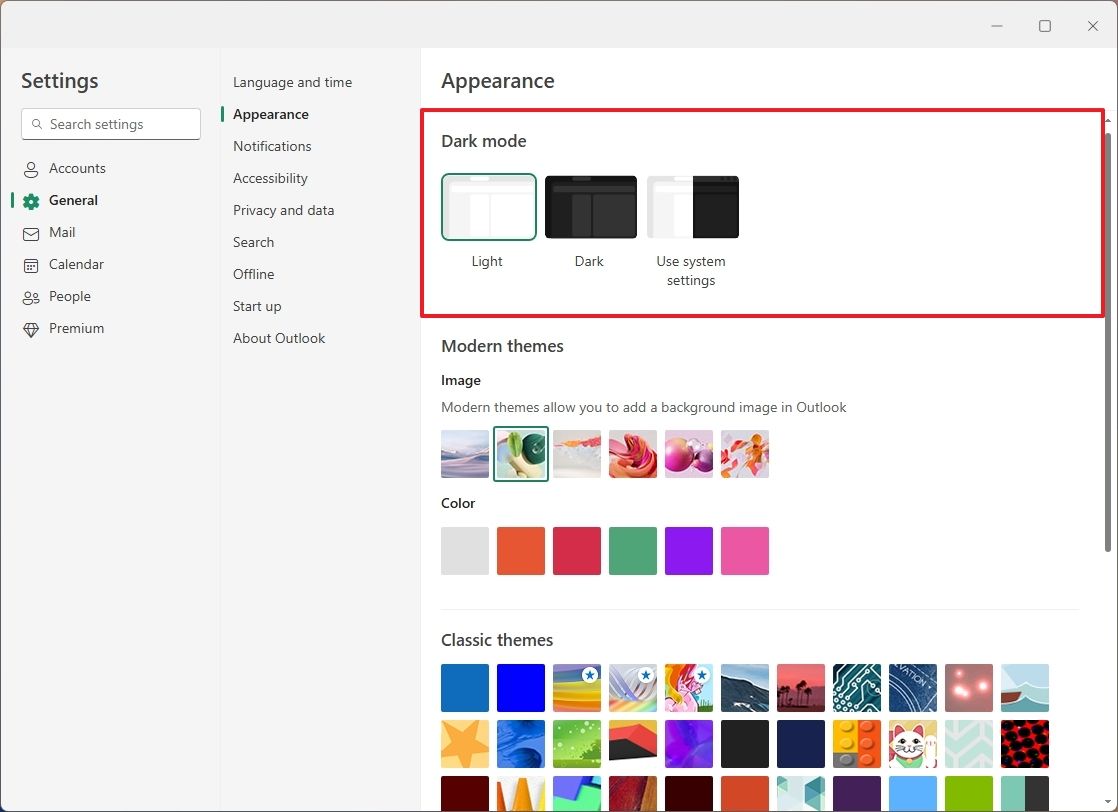Open the Privacy and data section
The width and height of the screenshot is (1118, 812).
tap(284, 210)
